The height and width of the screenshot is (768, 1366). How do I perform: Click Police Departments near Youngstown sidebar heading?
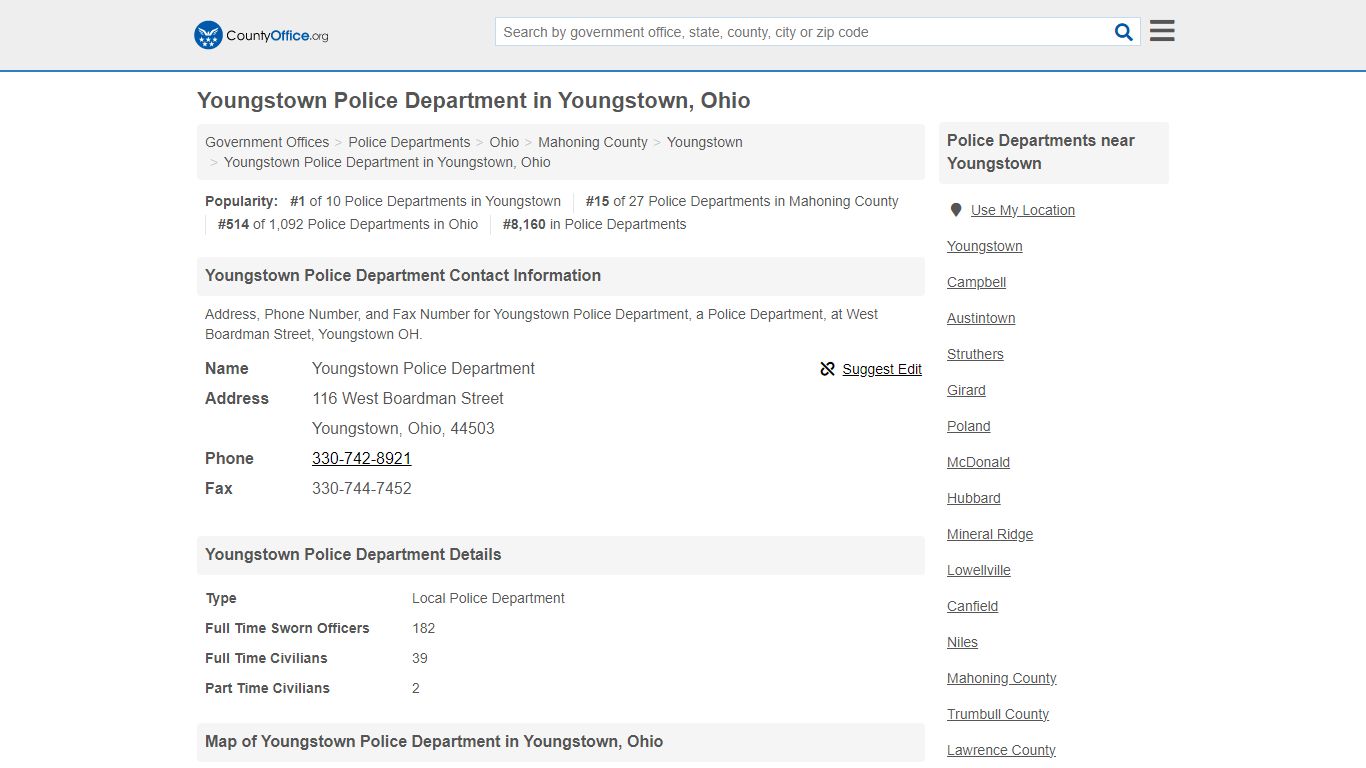pyautogui.click(x=1041, y=152)
